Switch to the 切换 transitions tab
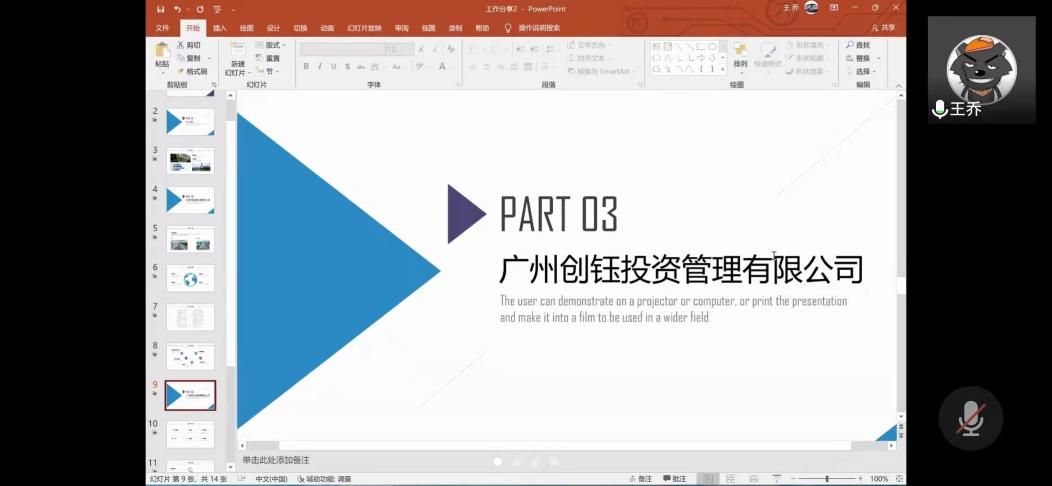This screenshot has height=486, width=1052. point(300,28)
